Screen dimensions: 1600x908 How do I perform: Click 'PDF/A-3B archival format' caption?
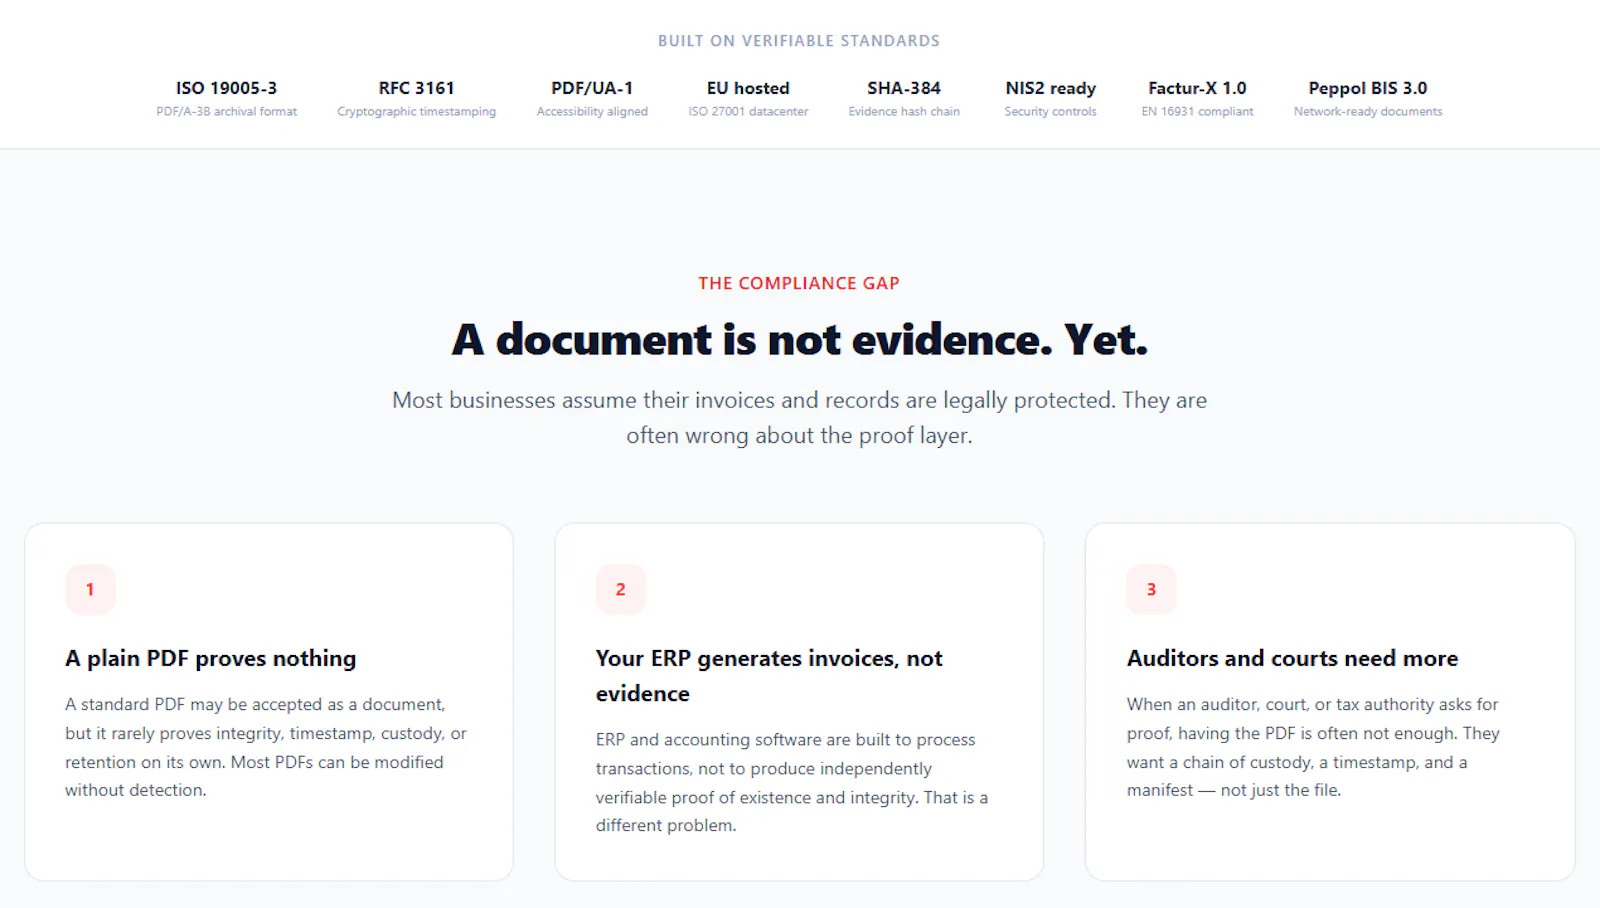coord(227,112)
